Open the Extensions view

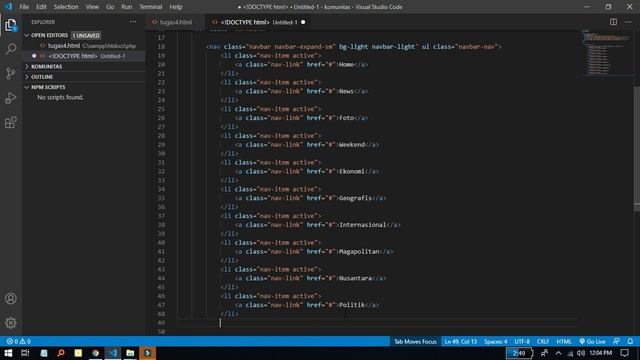[11, 122]
